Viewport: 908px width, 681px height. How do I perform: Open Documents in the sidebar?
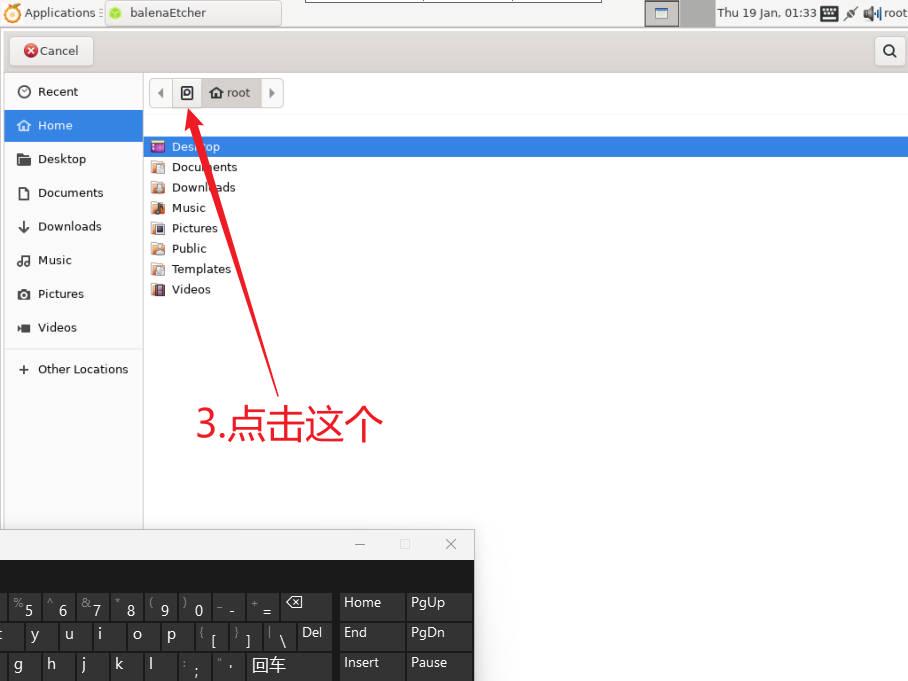tap(74, 193)
